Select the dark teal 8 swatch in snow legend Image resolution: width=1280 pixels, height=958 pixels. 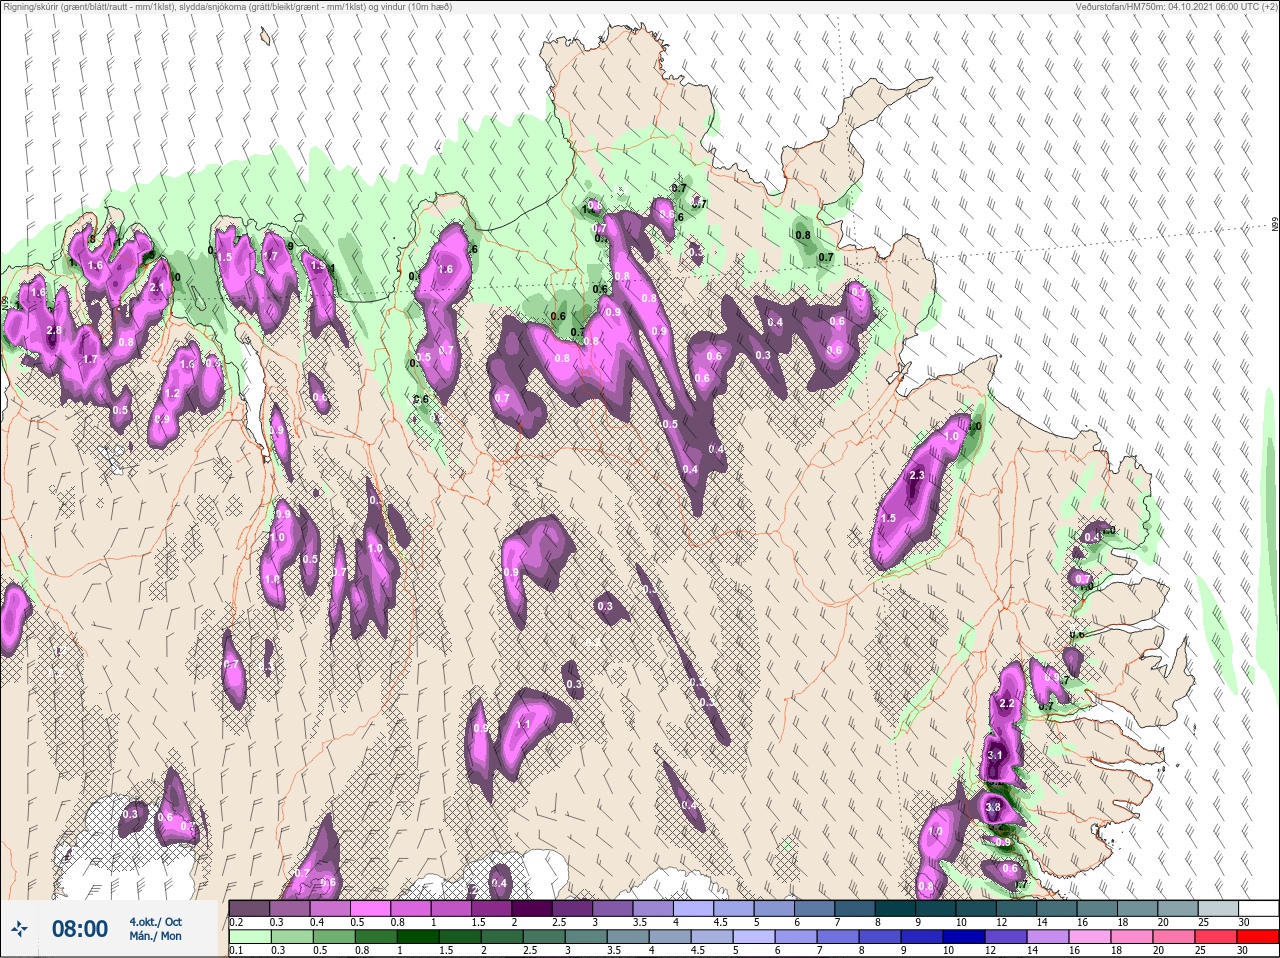pyautogui.click(x=897, y=909)
